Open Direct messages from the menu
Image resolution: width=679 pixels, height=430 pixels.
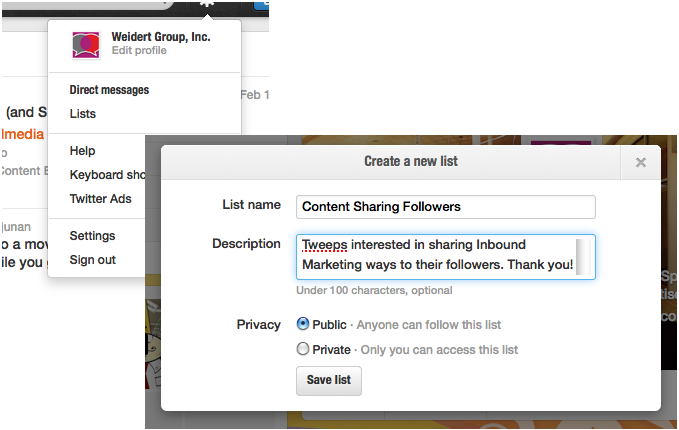[109, 90]
